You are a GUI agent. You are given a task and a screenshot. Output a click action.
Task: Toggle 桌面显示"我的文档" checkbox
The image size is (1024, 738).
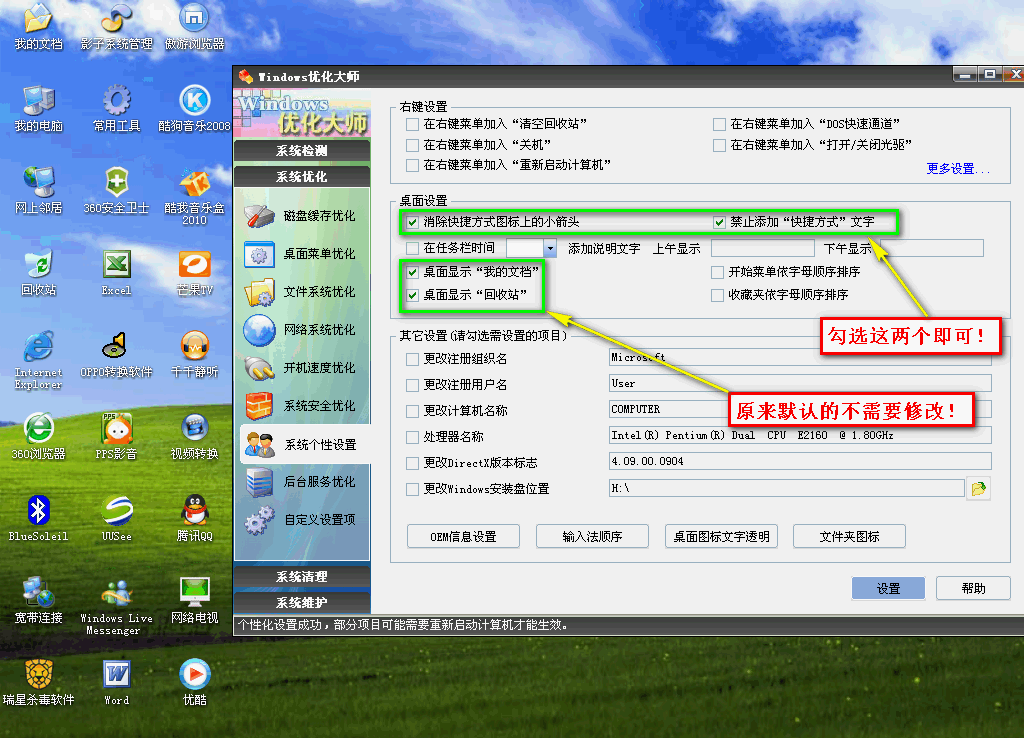point(412,272)
